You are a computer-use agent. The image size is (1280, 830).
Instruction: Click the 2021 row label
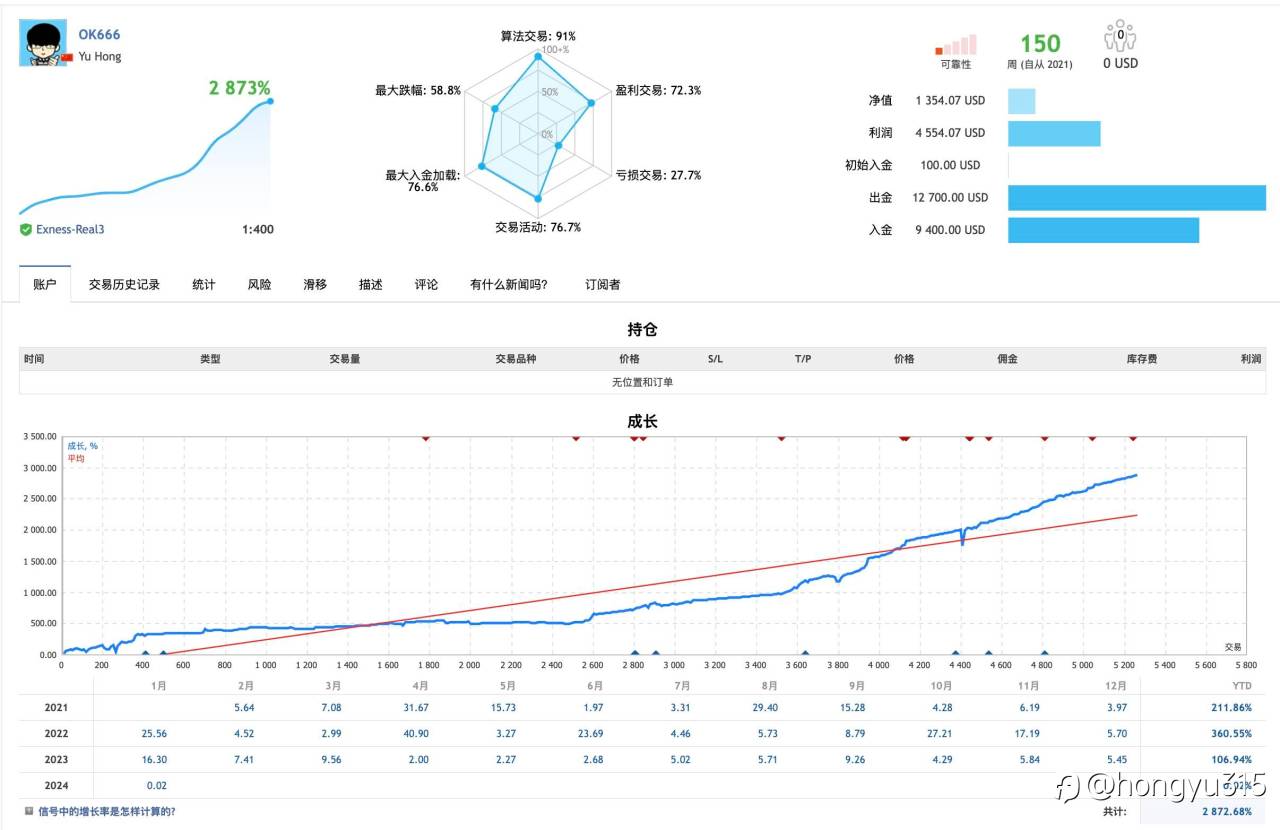[x=56, y=708]
